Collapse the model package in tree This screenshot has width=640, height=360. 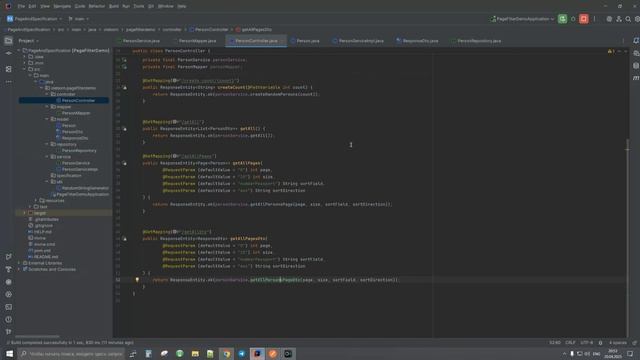pyautogui.click(x=47, y=119)
